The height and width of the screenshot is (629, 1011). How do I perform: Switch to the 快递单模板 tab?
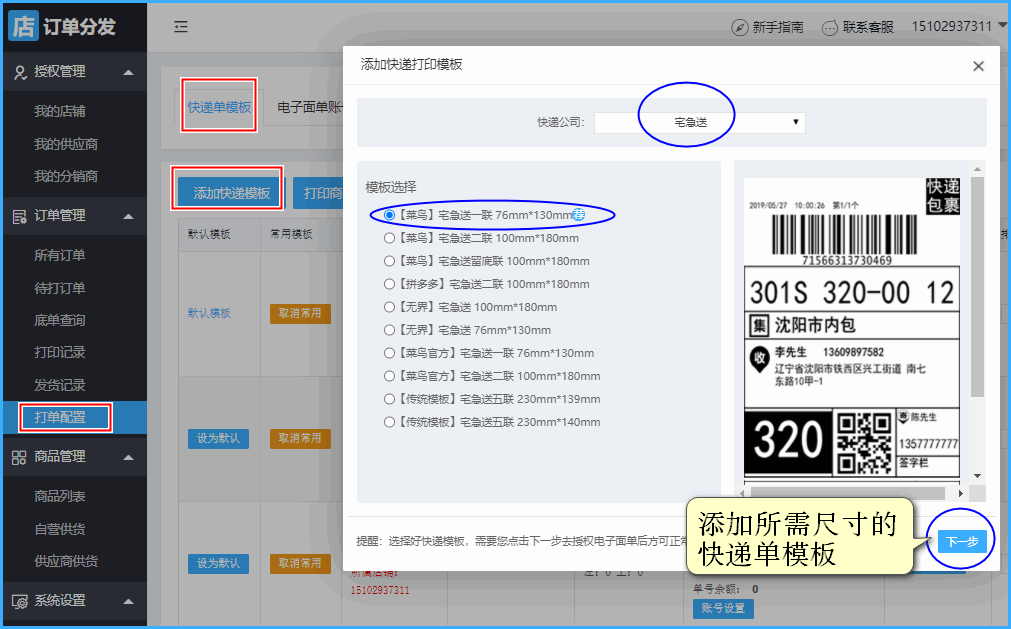(x=219, y=107)
